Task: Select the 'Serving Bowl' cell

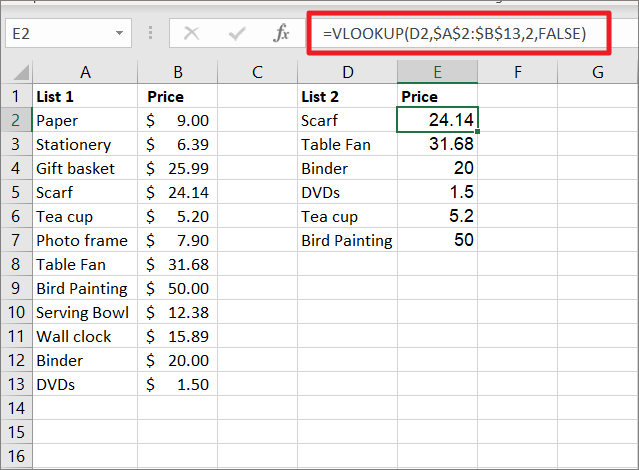Action: coord(85,312)
